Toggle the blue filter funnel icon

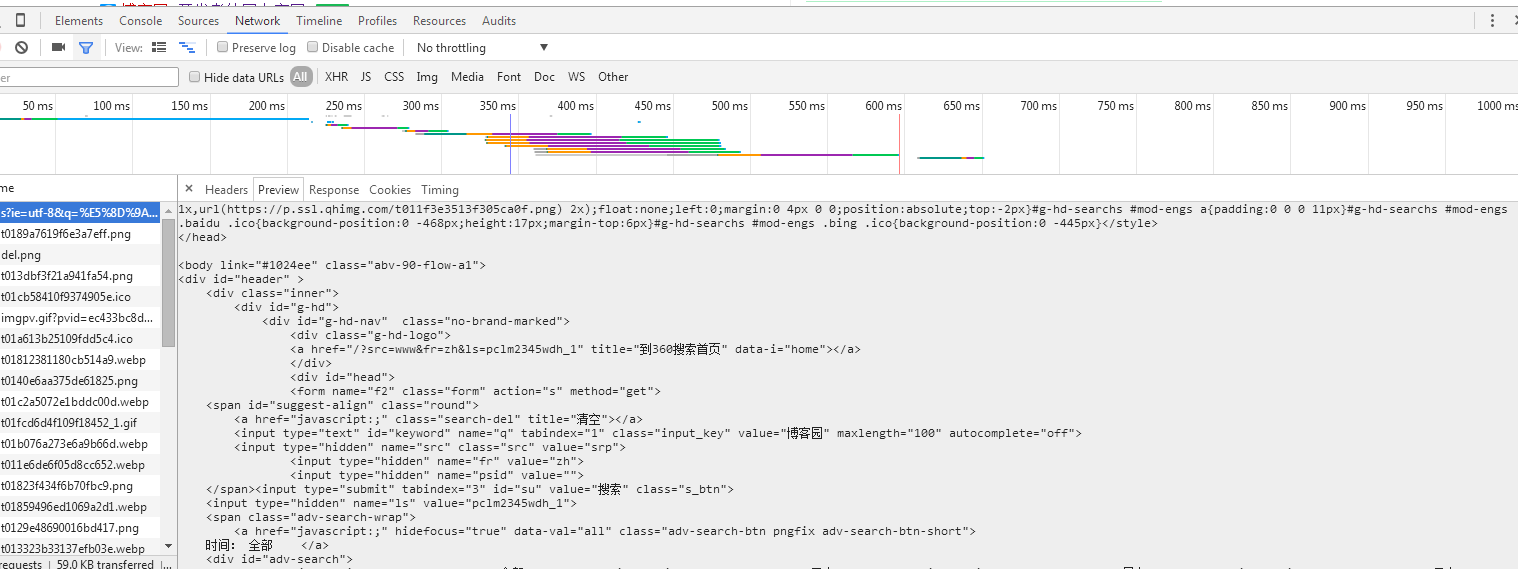[x=86, y=47]
